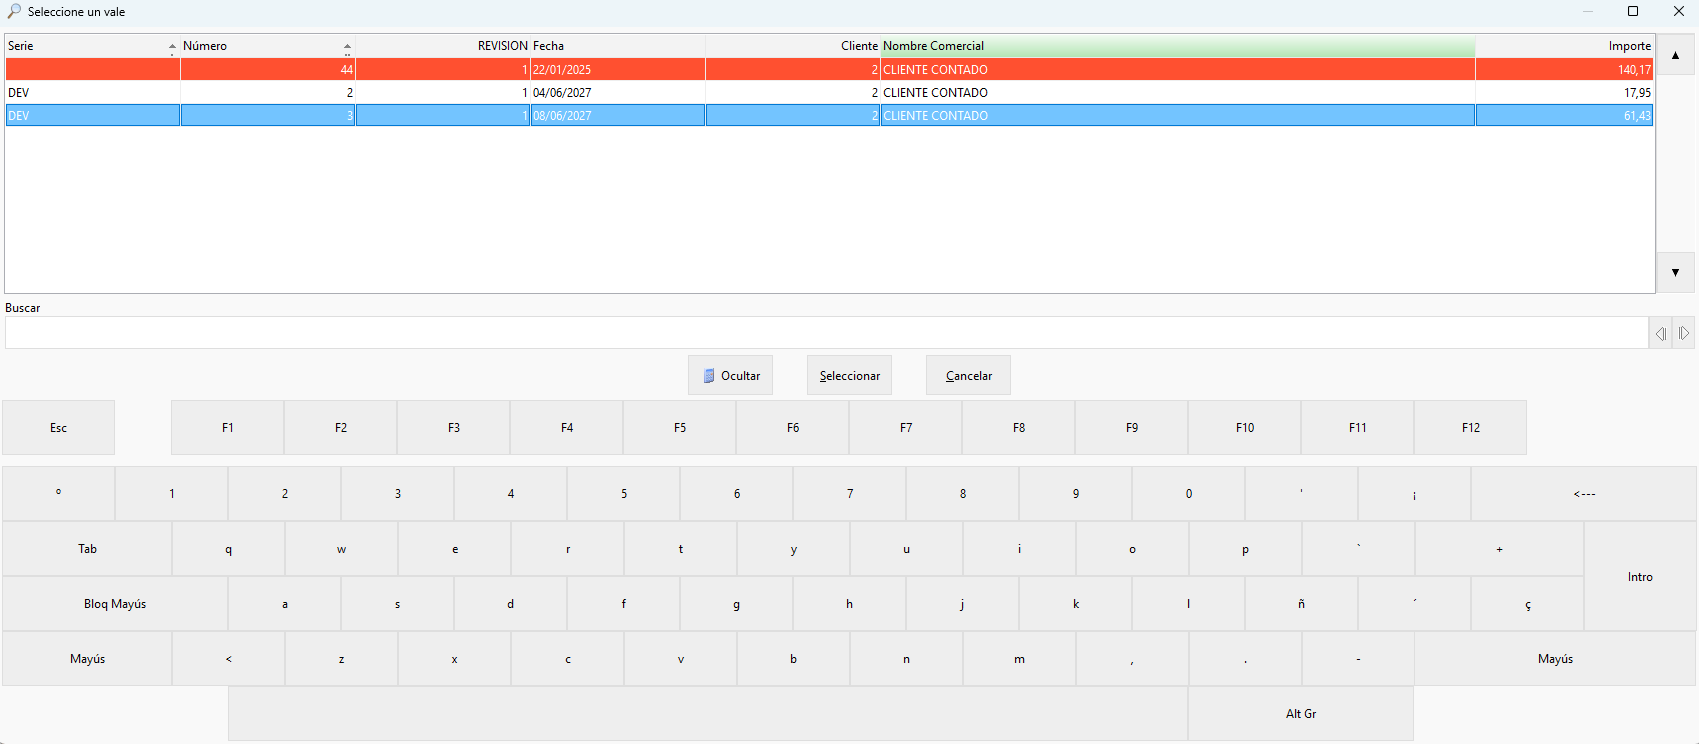This screenshot has height=744, width=1699.
Task: Select the DEV row dated 04/06/2027
Action: (x=829, y=92)
